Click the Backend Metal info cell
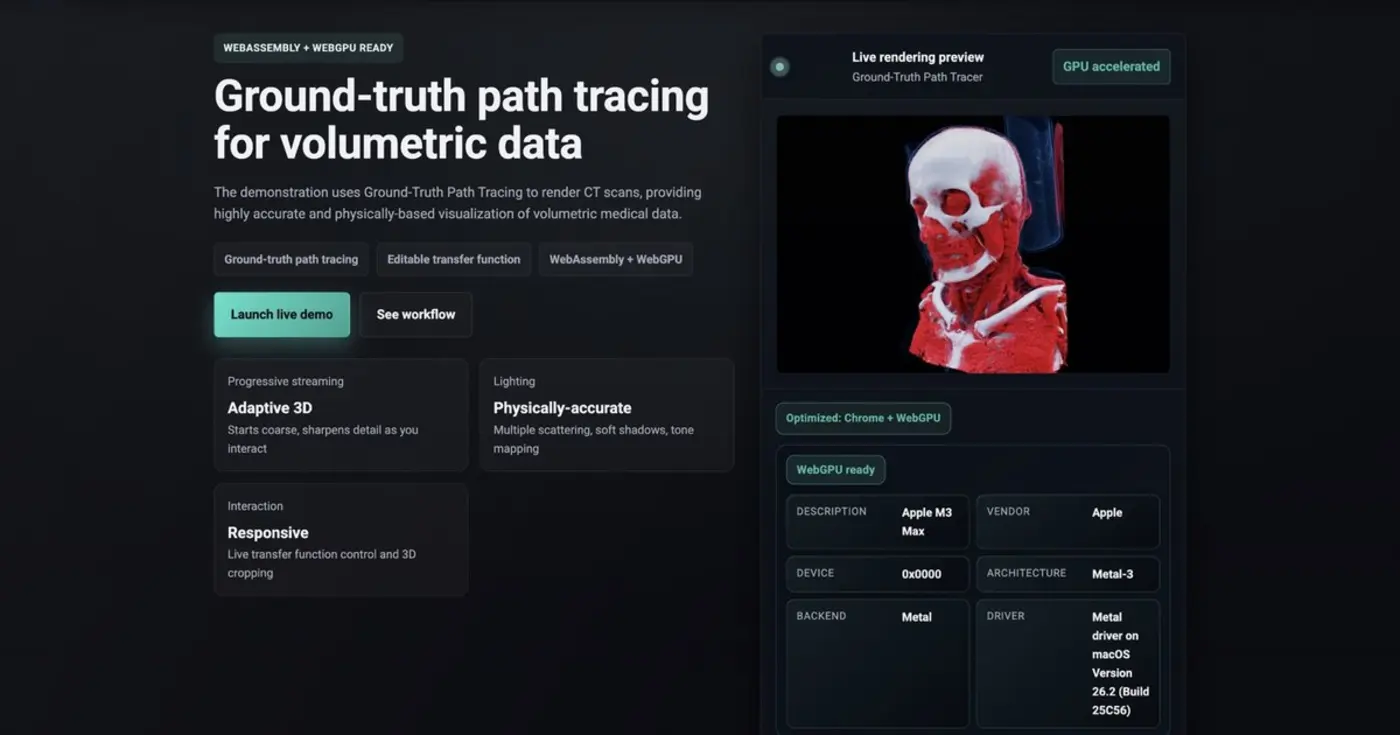 [x=877, y=663]
